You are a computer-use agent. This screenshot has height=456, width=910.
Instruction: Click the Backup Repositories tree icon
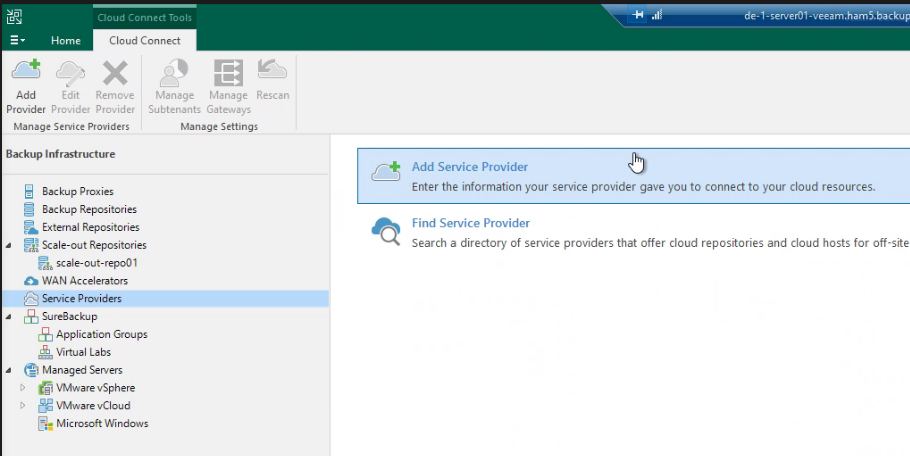(x=28, y=209)
